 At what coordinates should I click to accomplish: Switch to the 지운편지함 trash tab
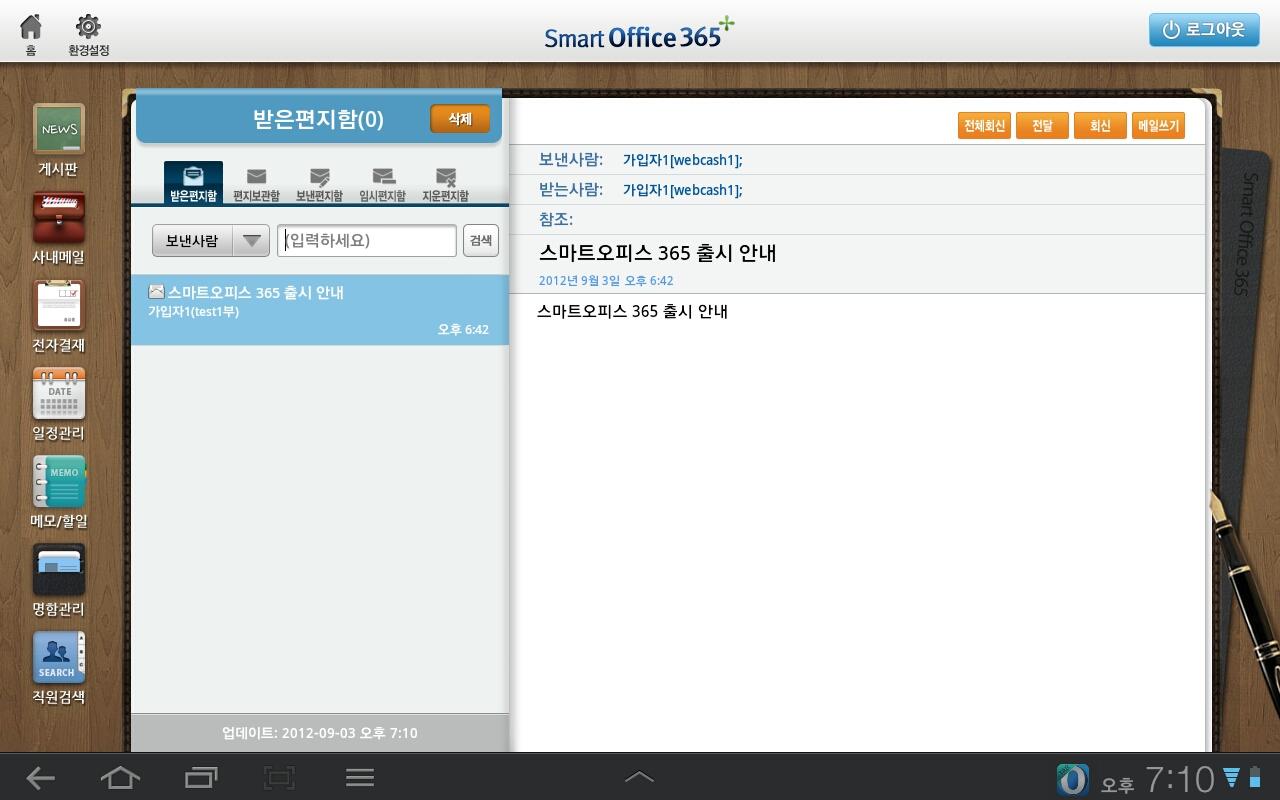pos(445,185)
